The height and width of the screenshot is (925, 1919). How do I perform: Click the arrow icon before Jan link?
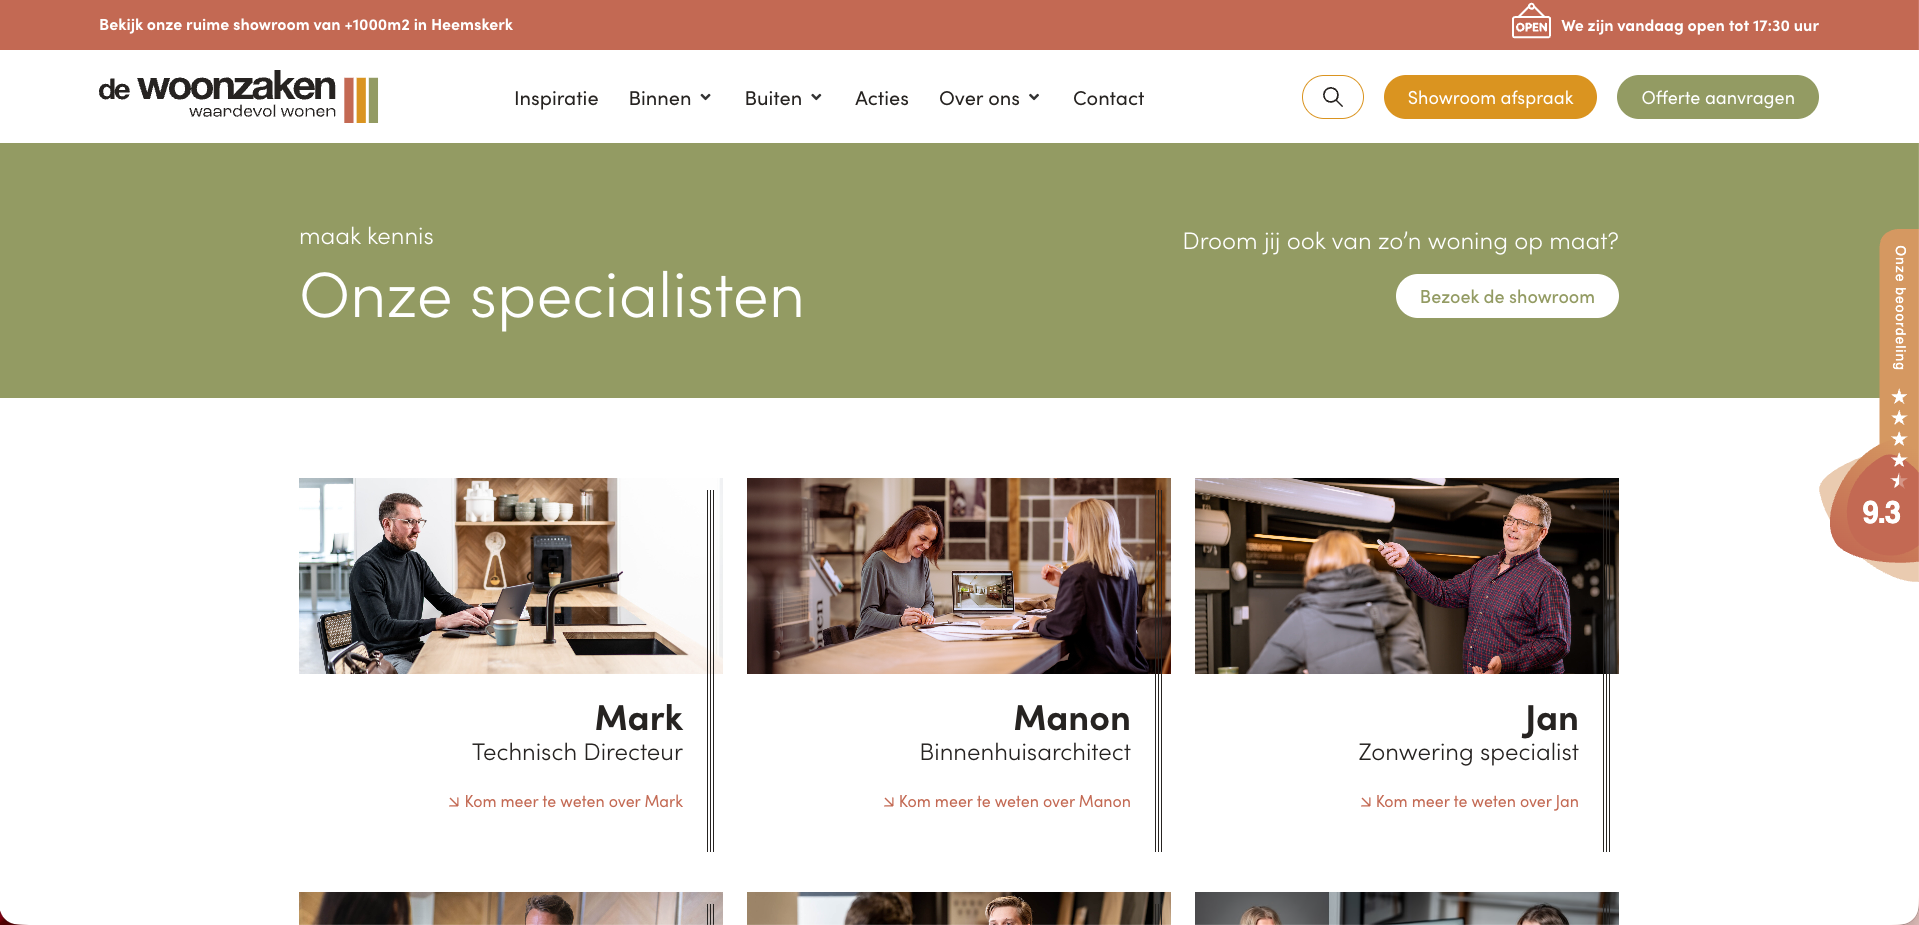point(1365,802)
